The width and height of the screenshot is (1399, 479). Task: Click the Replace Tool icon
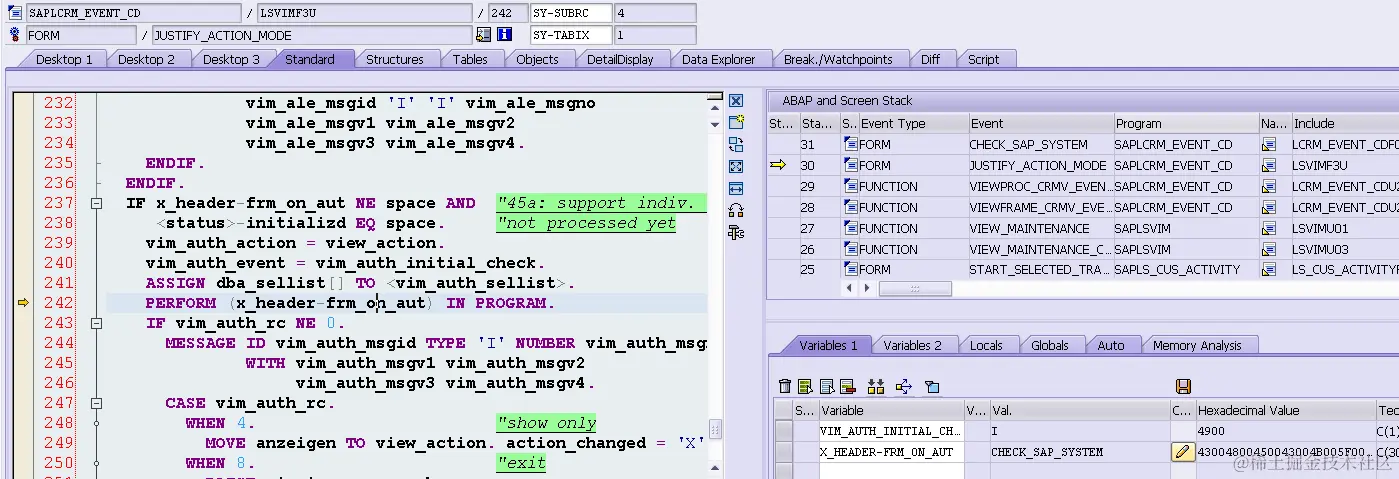(736, 144)
